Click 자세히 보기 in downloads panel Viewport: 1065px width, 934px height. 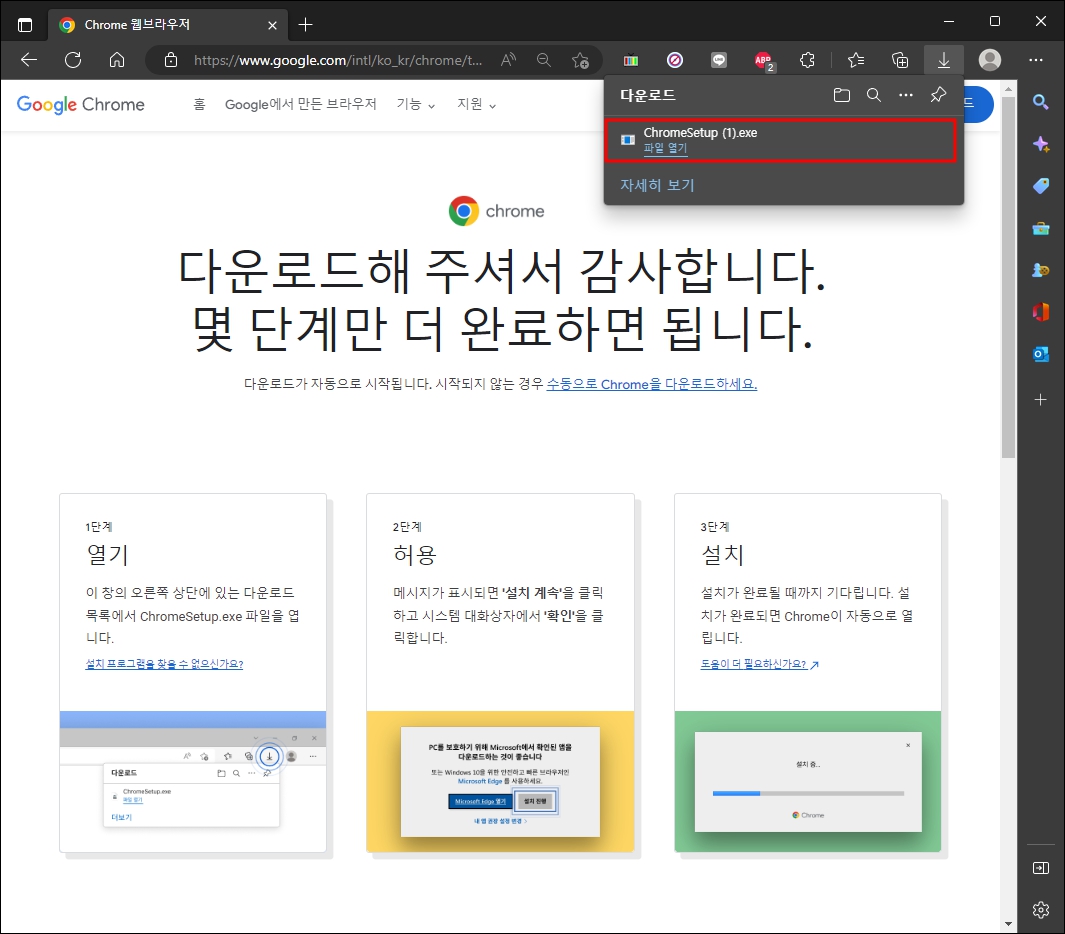click(x=657, y=185)
